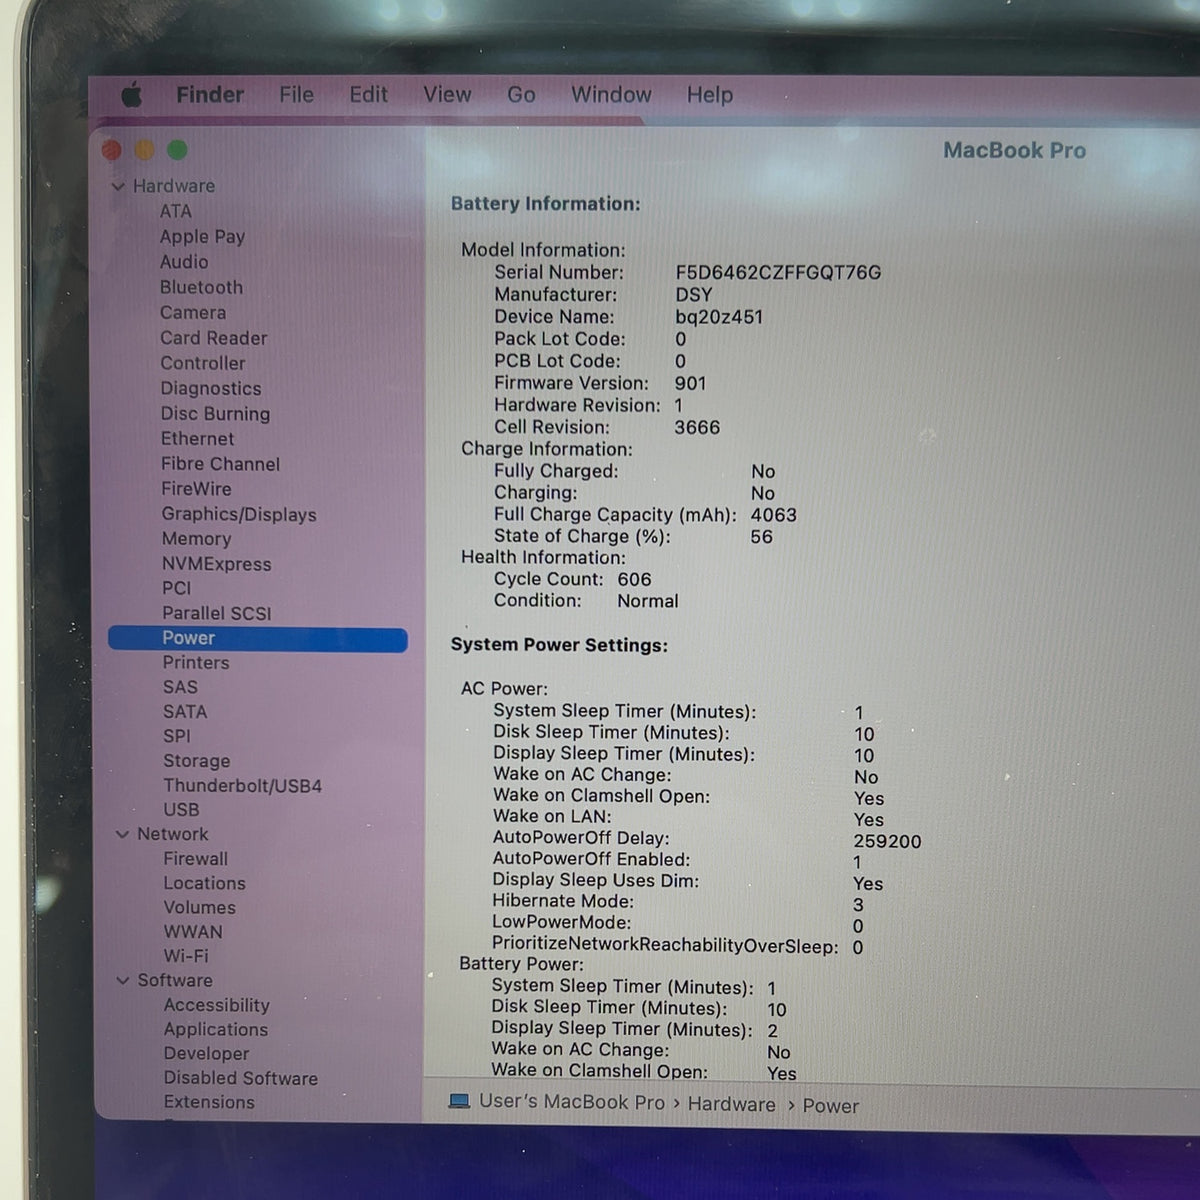Select Accessibility under Software

pyautogui.click(x=217, y=1006)
